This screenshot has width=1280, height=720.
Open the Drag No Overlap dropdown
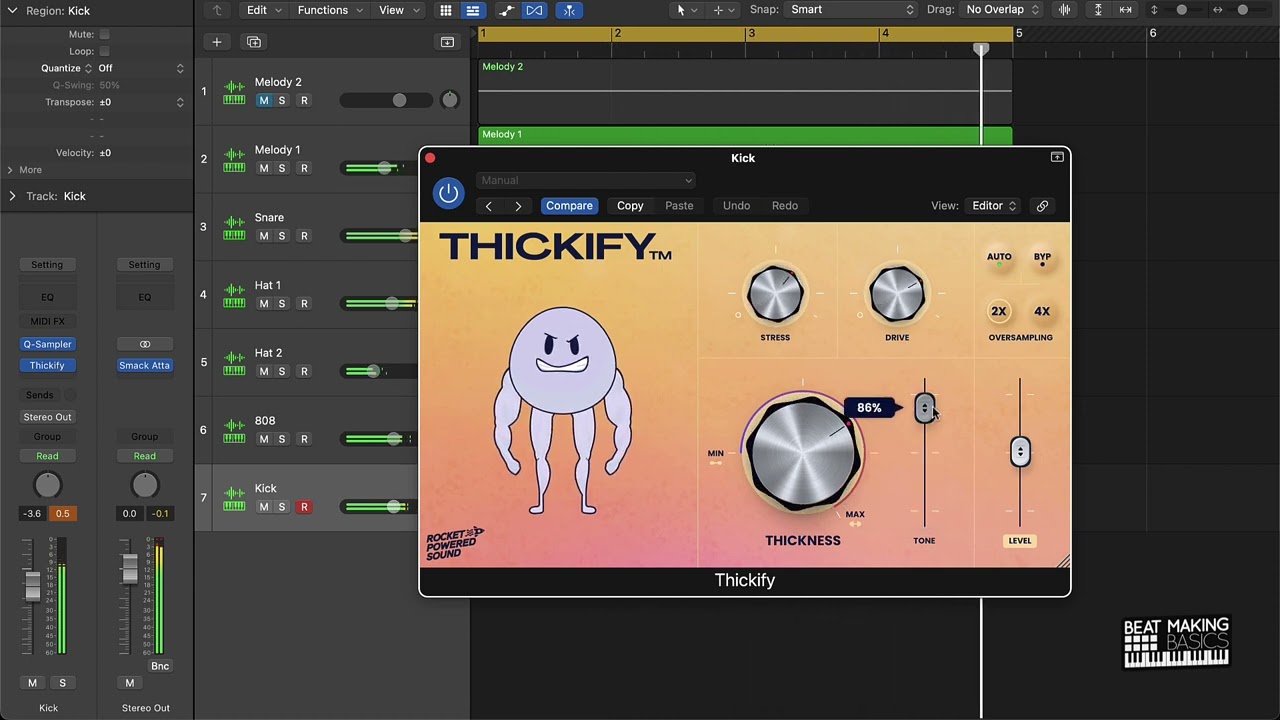[x=1002, y=10]
